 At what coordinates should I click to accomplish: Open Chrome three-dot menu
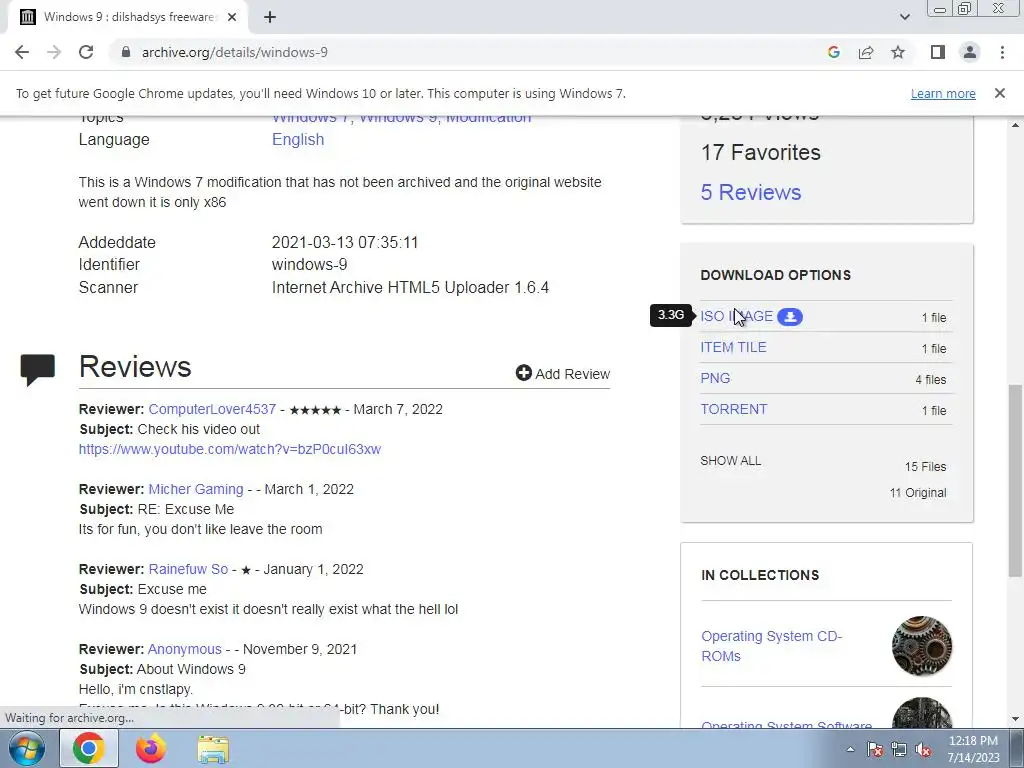pos(1002,52)
